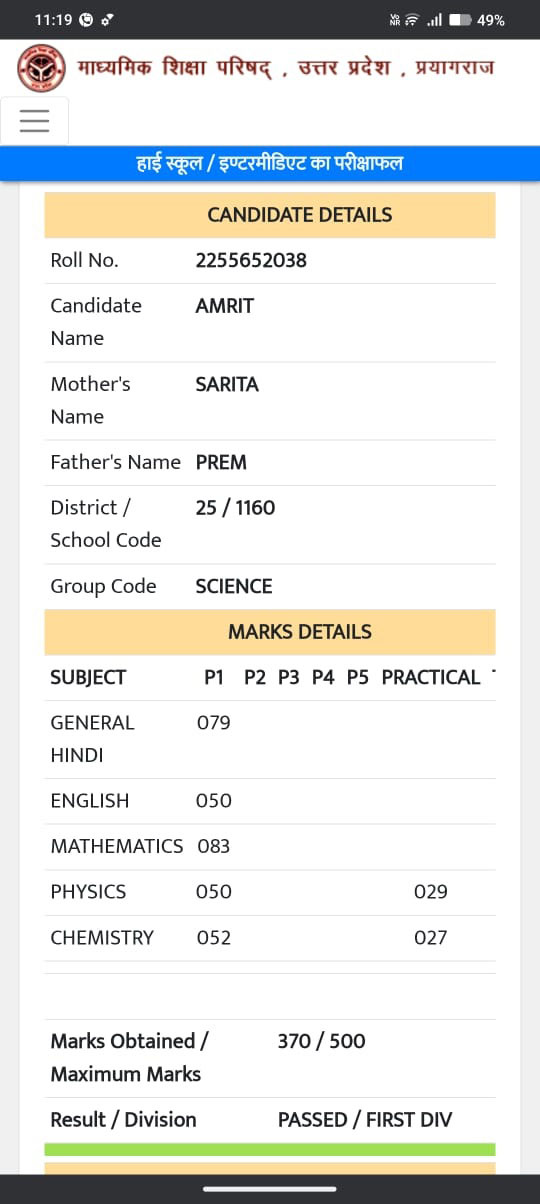
Task: Tap the CANDIDATE DETAILS header
Action: [x=270, y=215]
